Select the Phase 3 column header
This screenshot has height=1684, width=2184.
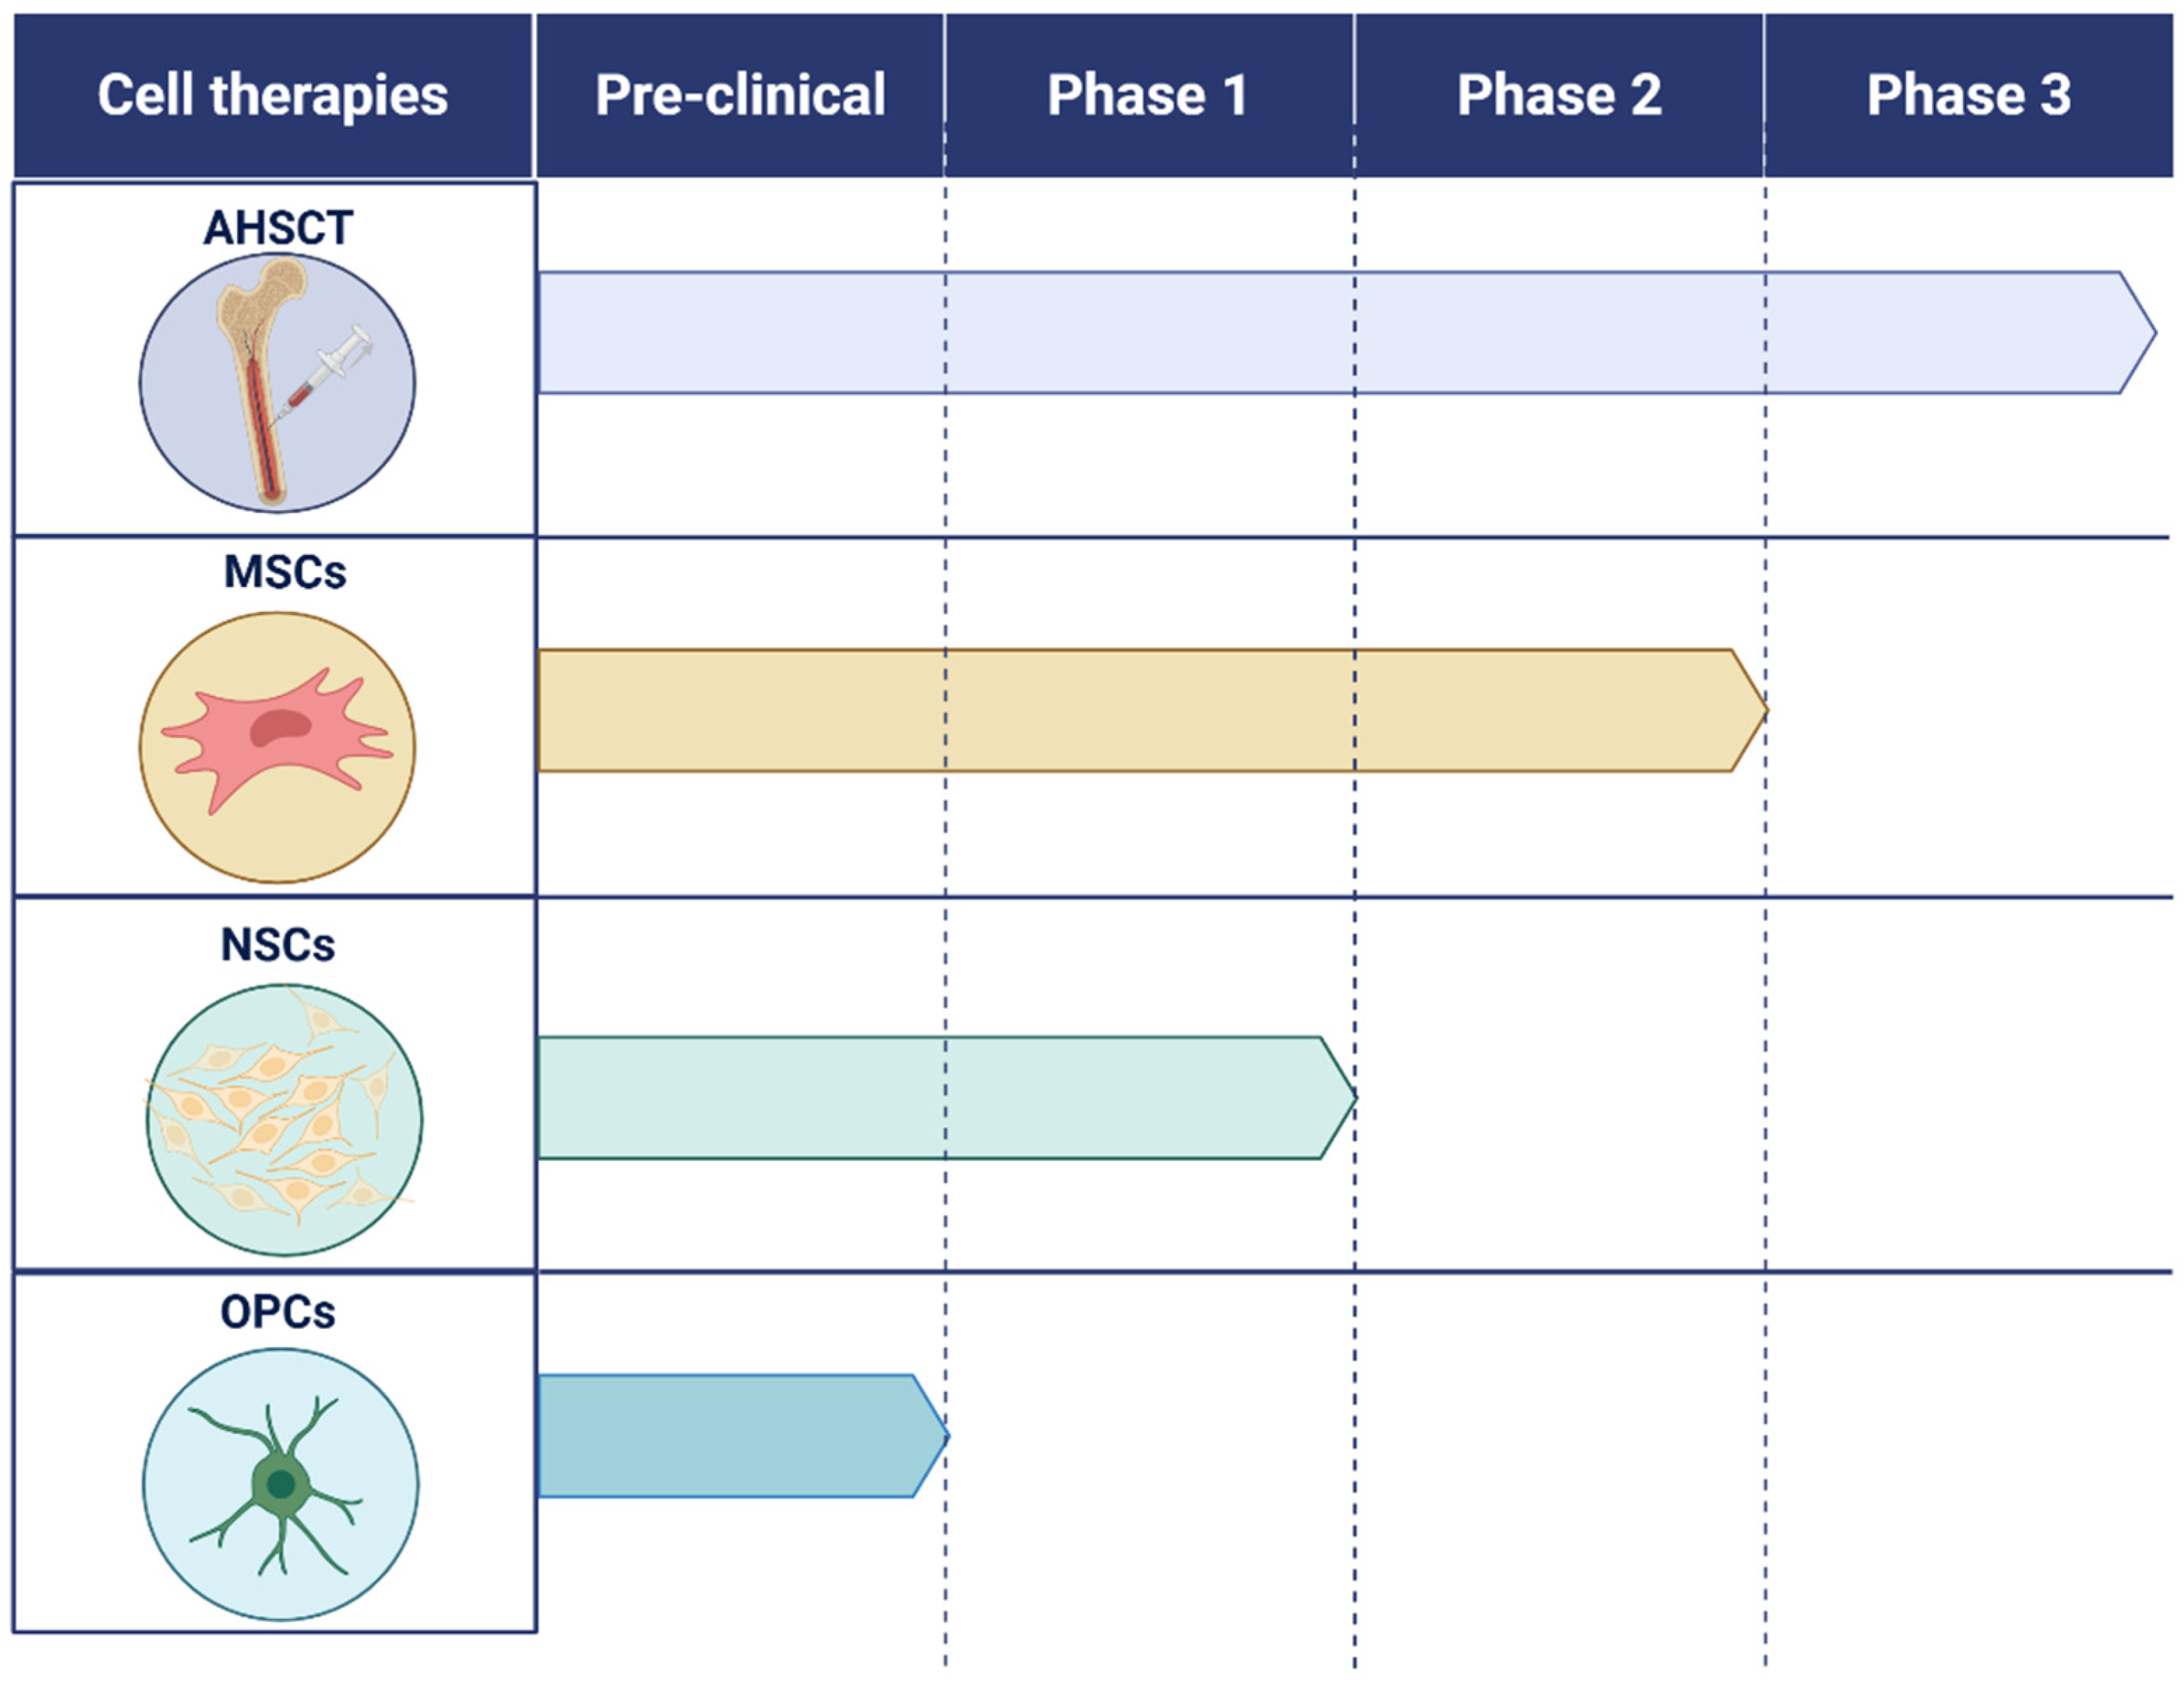click(x=1968, y=96)
